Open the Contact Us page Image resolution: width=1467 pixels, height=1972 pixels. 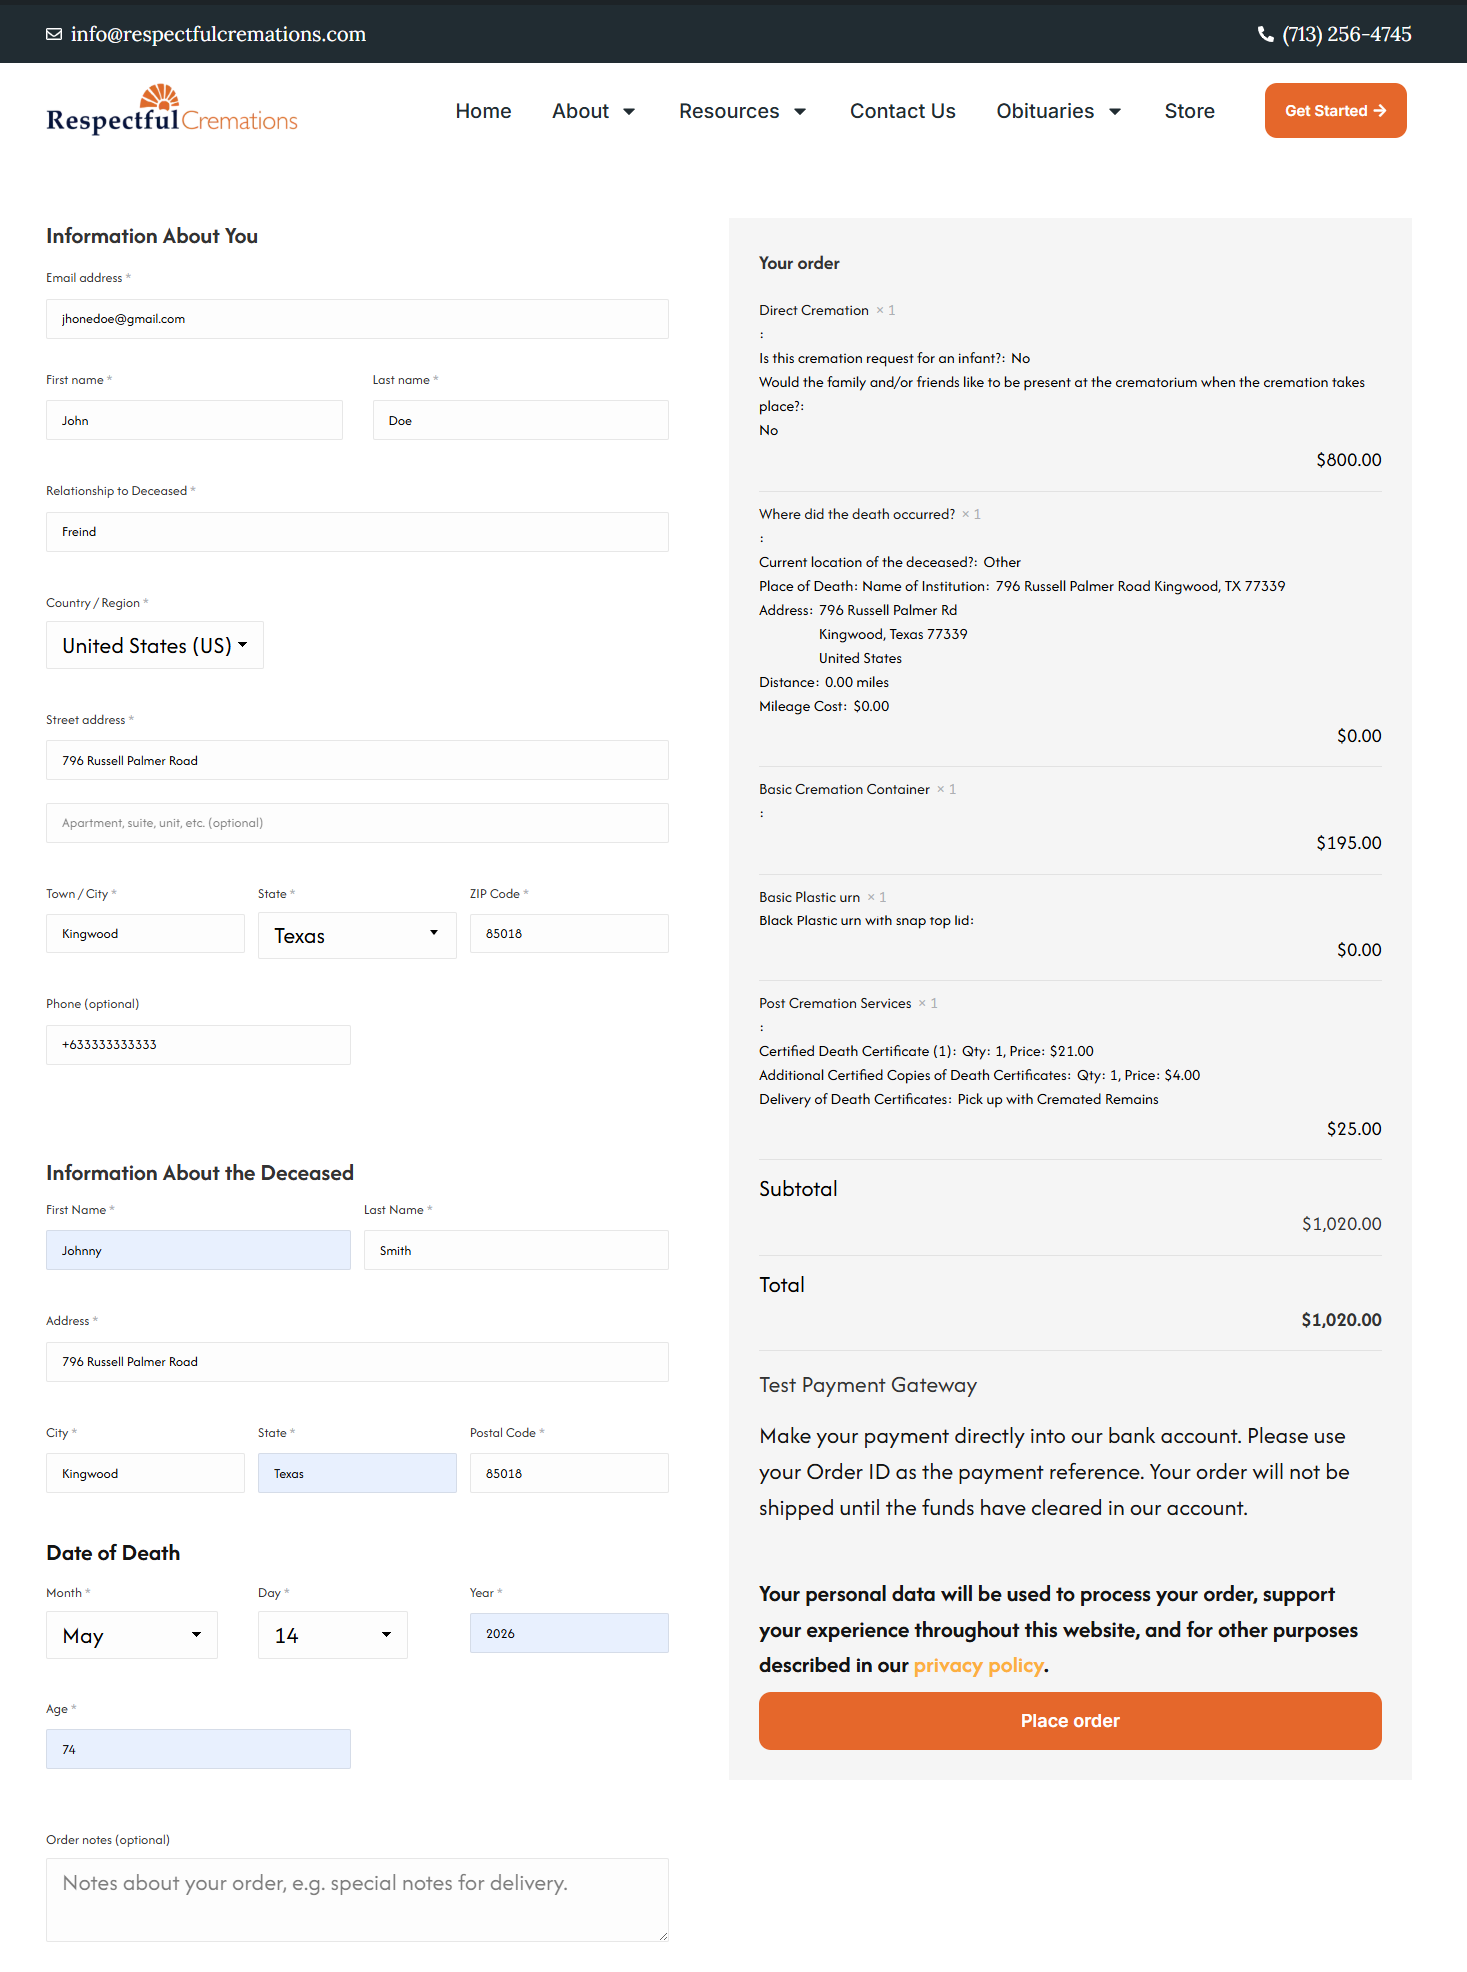tap(903, 111)
